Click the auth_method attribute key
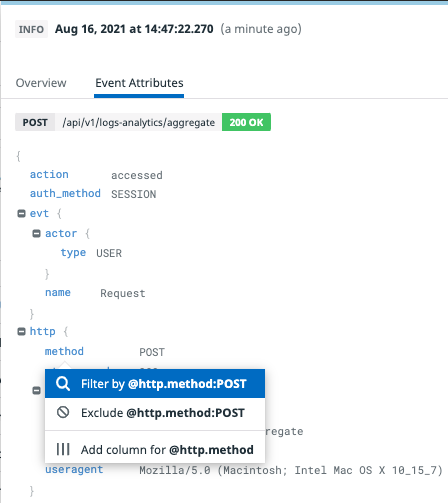 pos(65,193)
